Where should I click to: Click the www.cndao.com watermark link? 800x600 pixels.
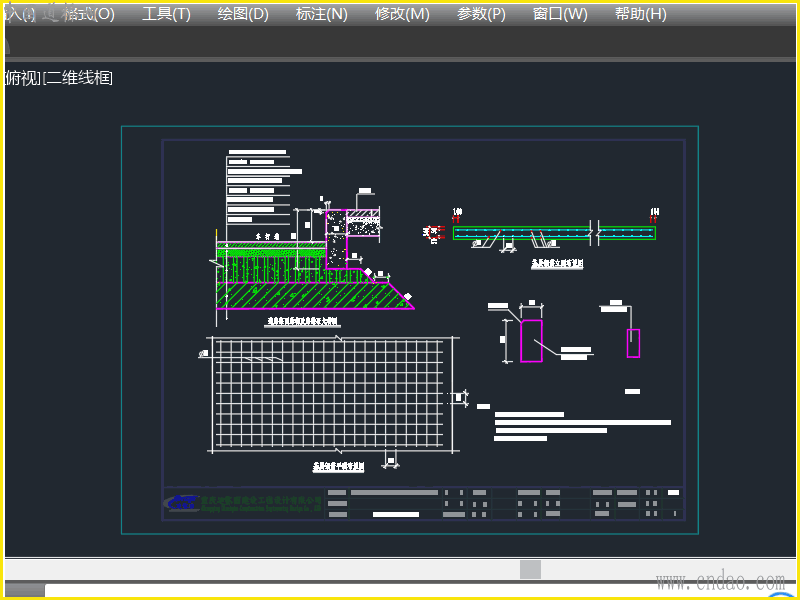coord(719,580)
